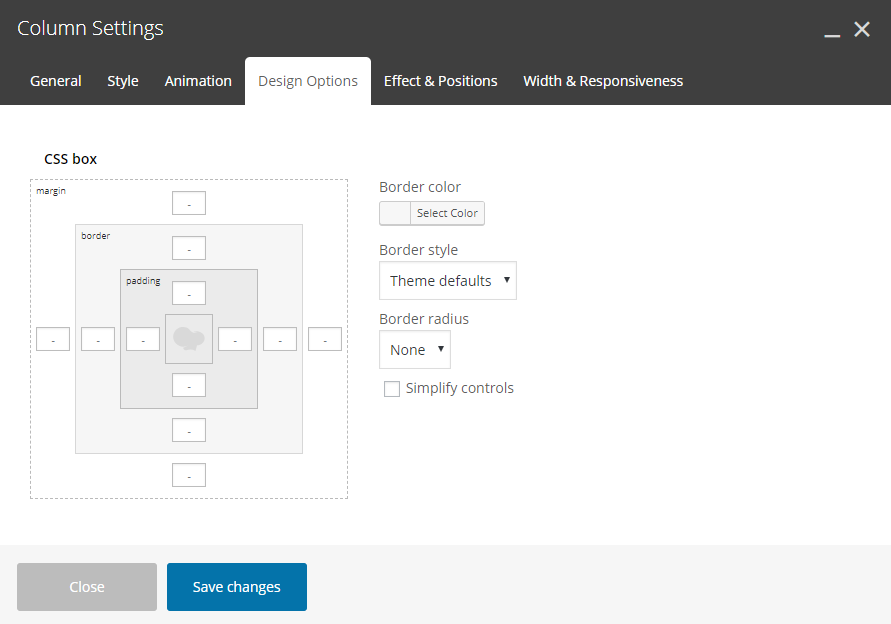Go to the Animation tab
The width and height of the screenshot is (891, 624).
point(198,81)
